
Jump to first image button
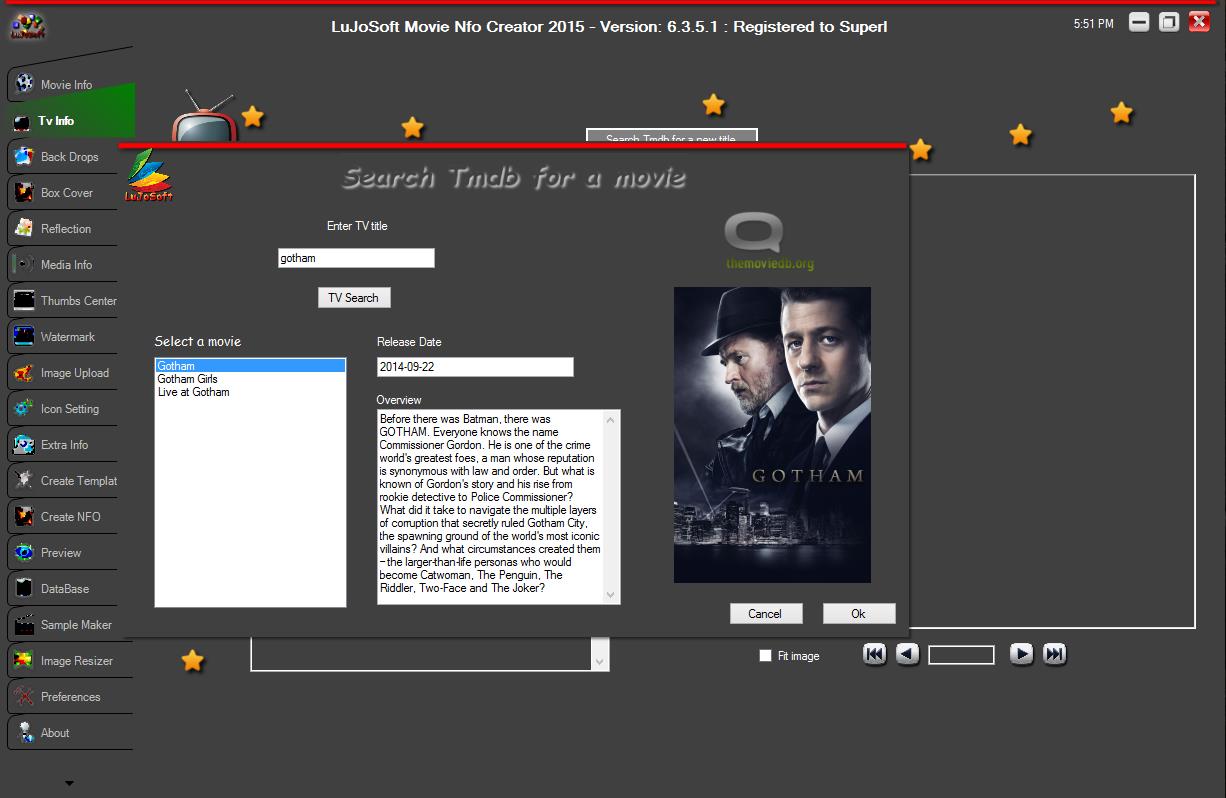tap(874, 654)
